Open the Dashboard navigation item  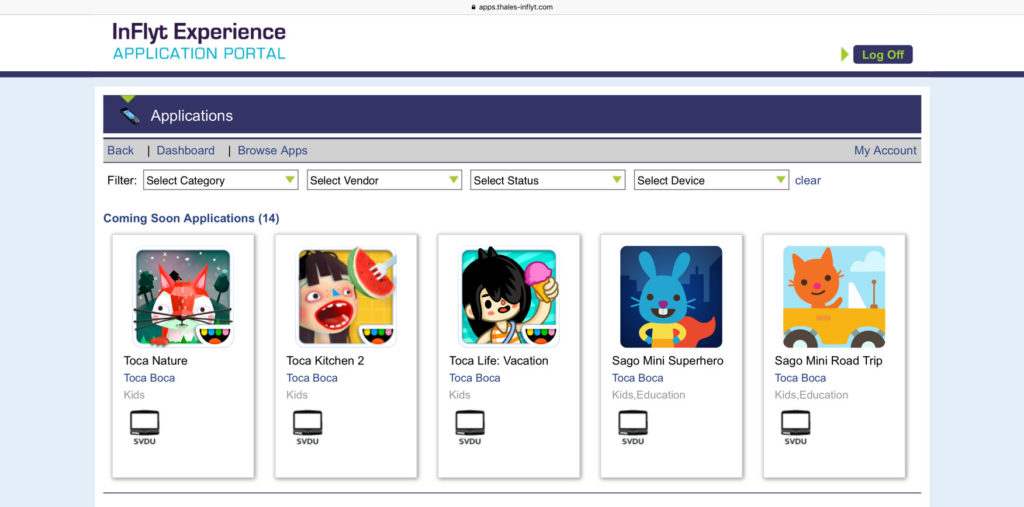click(x=185, y=150)
